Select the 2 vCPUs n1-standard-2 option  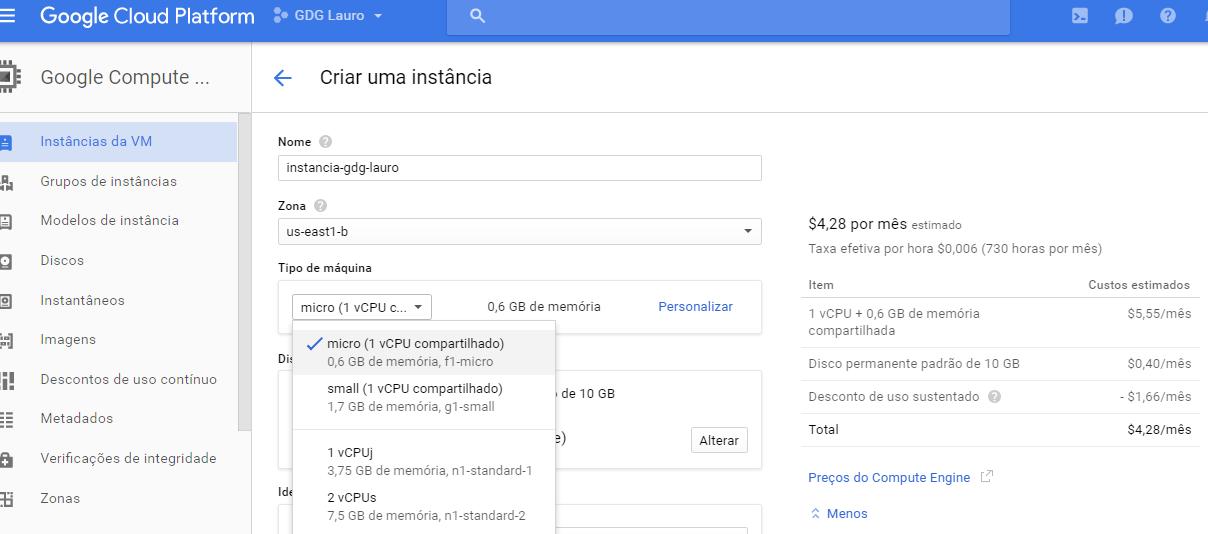click(x=424, y=506)
